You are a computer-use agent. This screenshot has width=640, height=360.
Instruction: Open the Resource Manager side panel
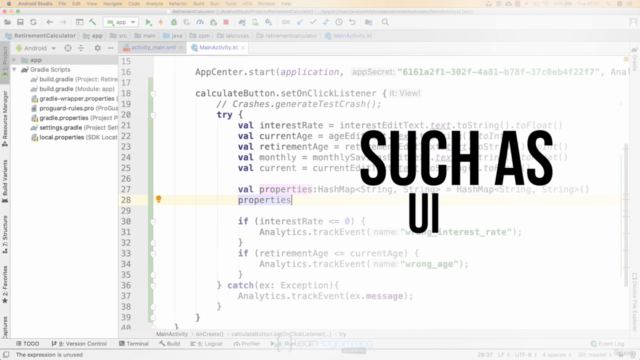pyautogui.click(x=5, y=119)
